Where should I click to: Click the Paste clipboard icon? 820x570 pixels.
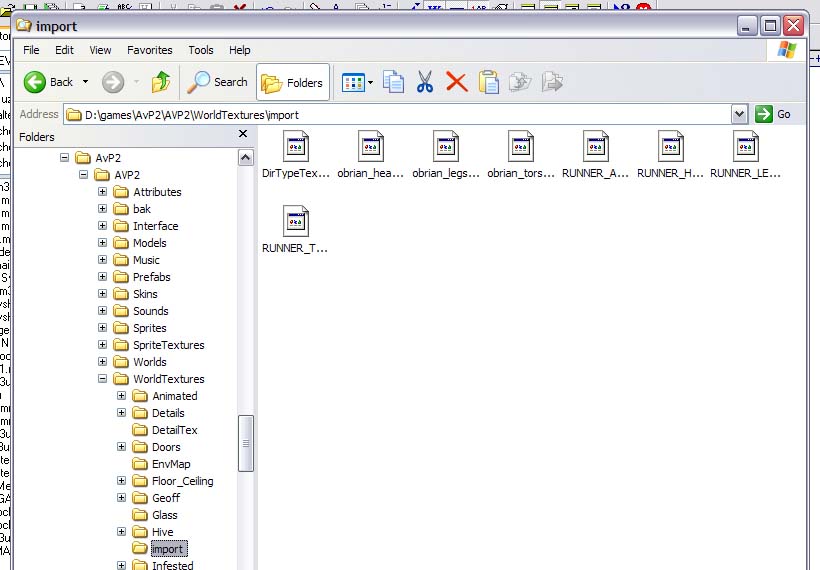click(488, 82)
